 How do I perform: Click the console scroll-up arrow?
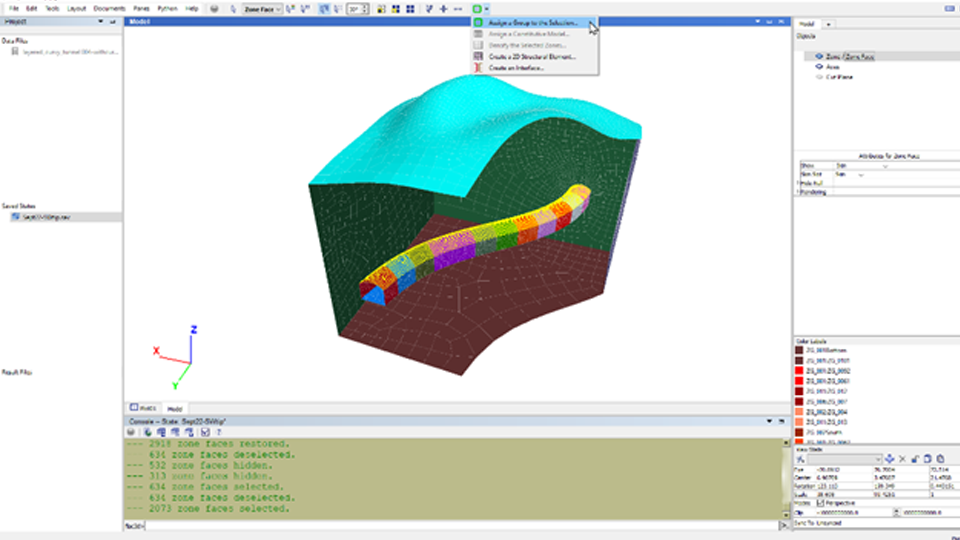click(786, 443)
